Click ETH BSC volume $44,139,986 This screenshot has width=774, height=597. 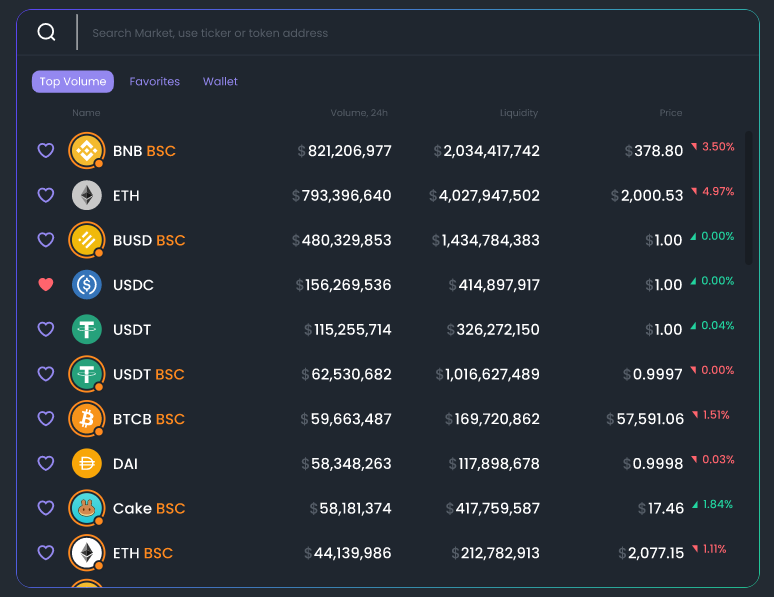click(x=348, y=553)
